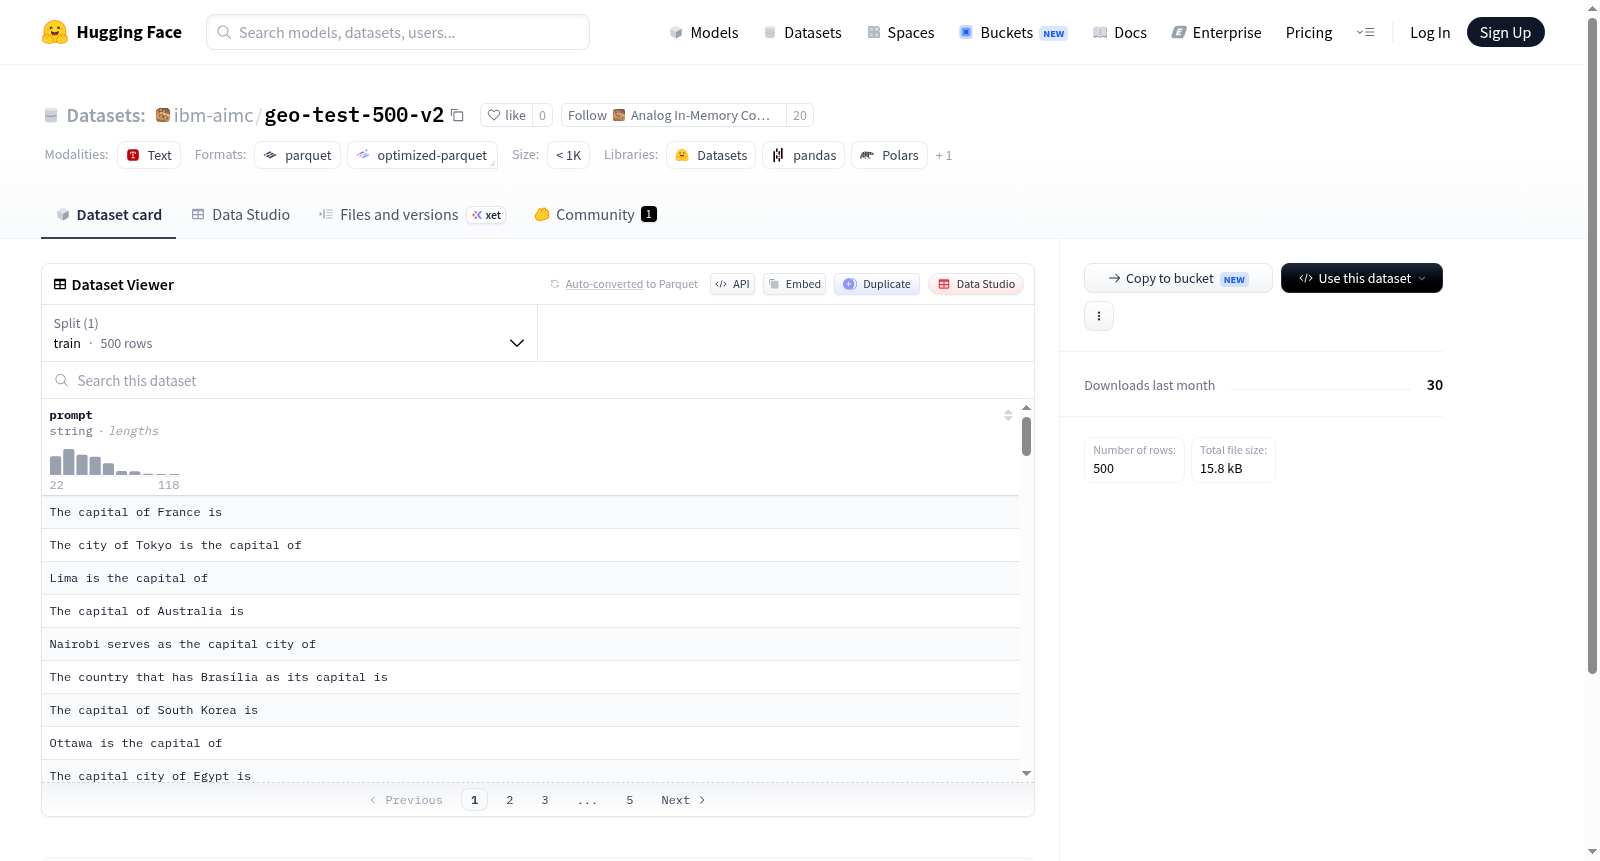
Task: Open Data Studio from the viewer header
Action: [x=976, y=284]
